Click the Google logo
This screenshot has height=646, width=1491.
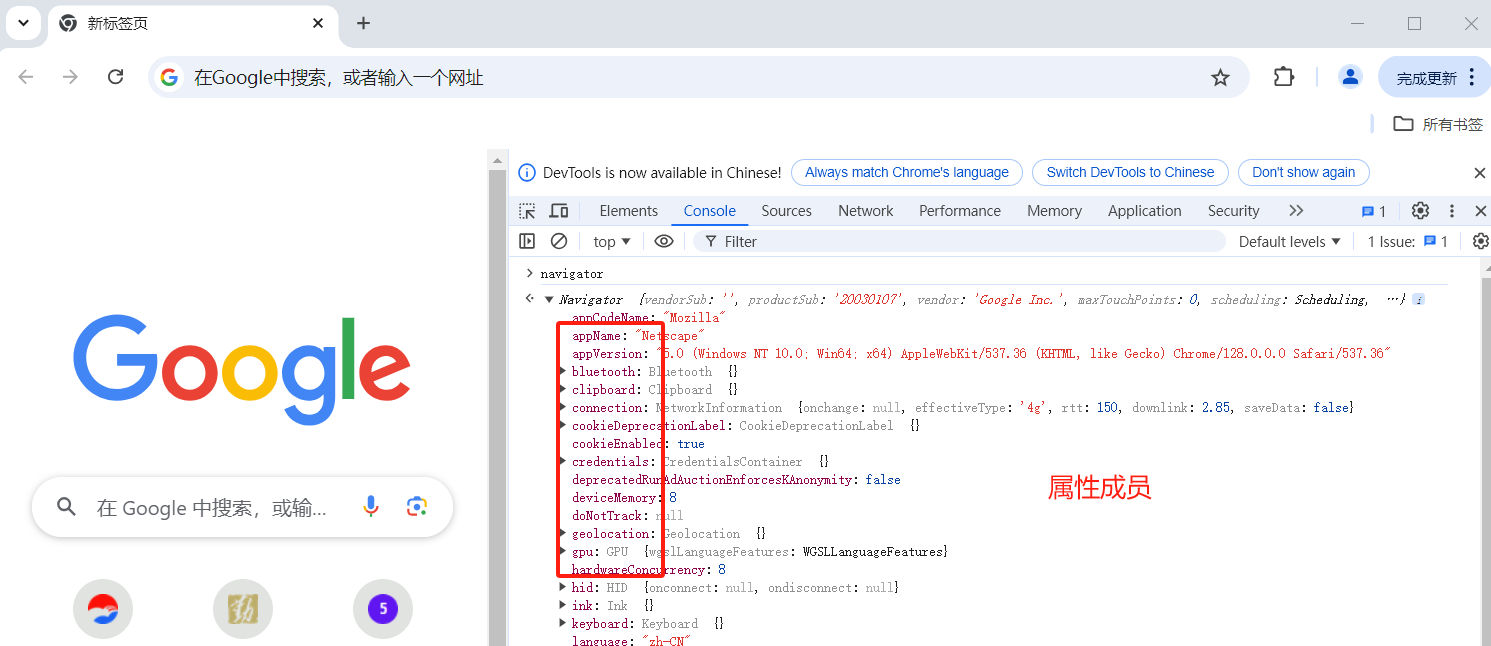pyautogui.click(x=242, y=368)
